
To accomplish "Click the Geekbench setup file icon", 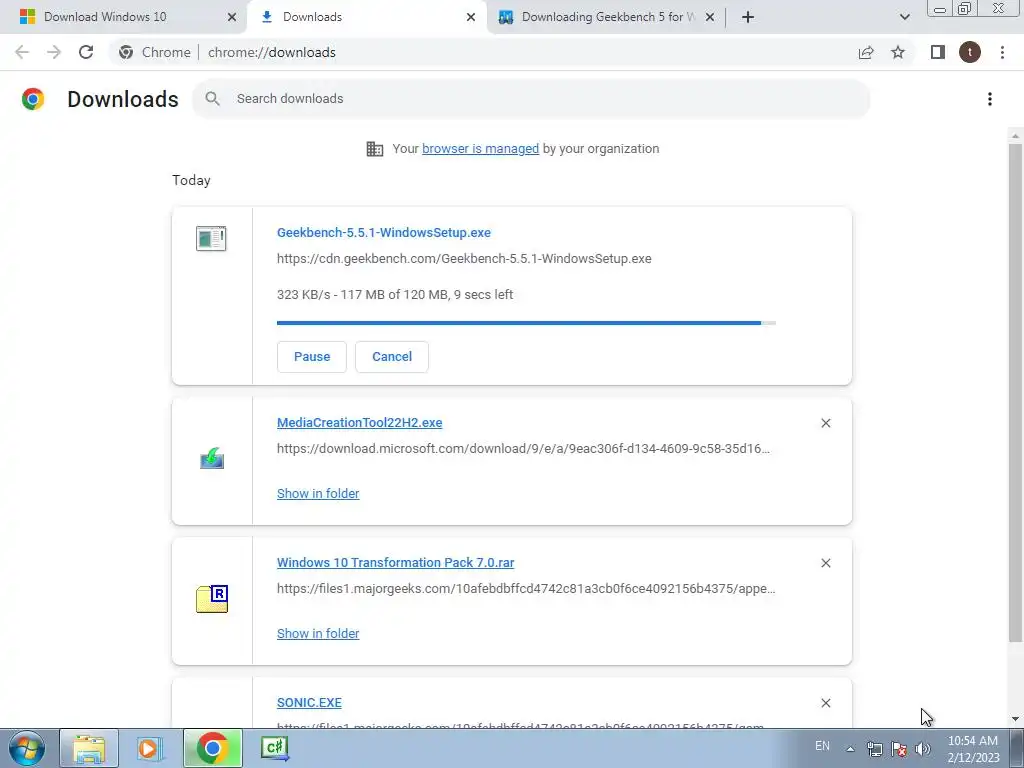I will [211, 238].
